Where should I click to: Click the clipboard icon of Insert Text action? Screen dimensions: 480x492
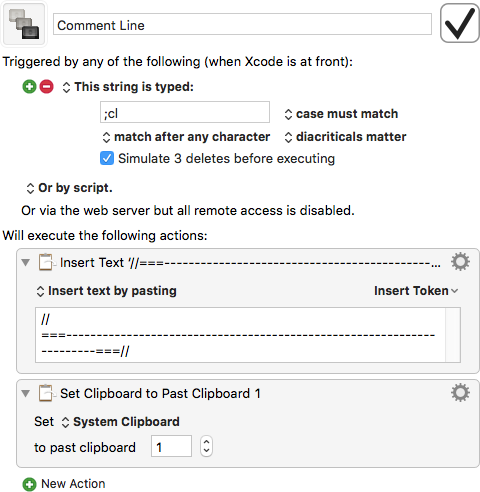(x=46, y=262)
